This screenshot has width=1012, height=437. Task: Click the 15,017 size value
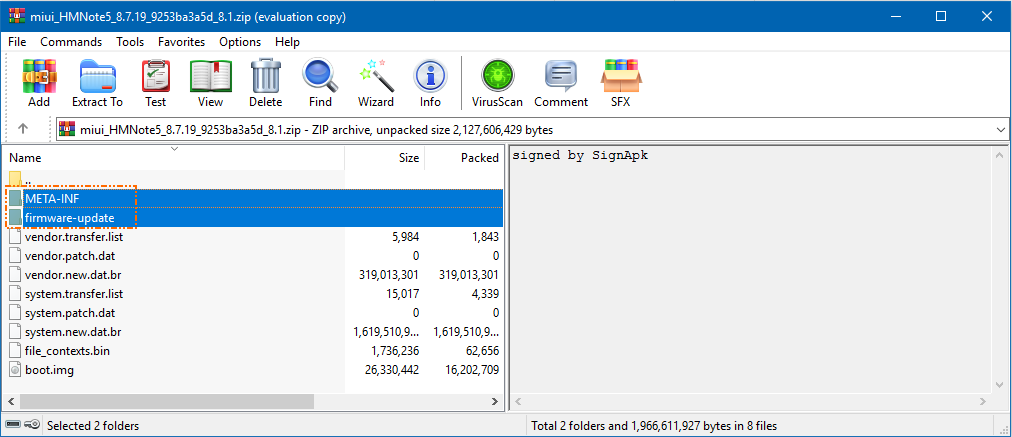[404, 294]
